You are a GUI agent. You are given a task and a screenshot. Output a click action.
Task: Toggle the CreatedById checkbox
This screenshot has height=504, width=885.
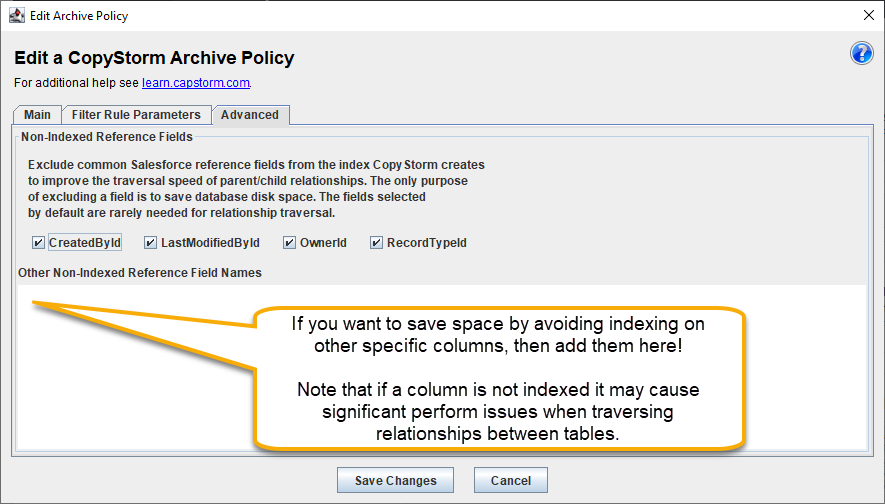38,243
